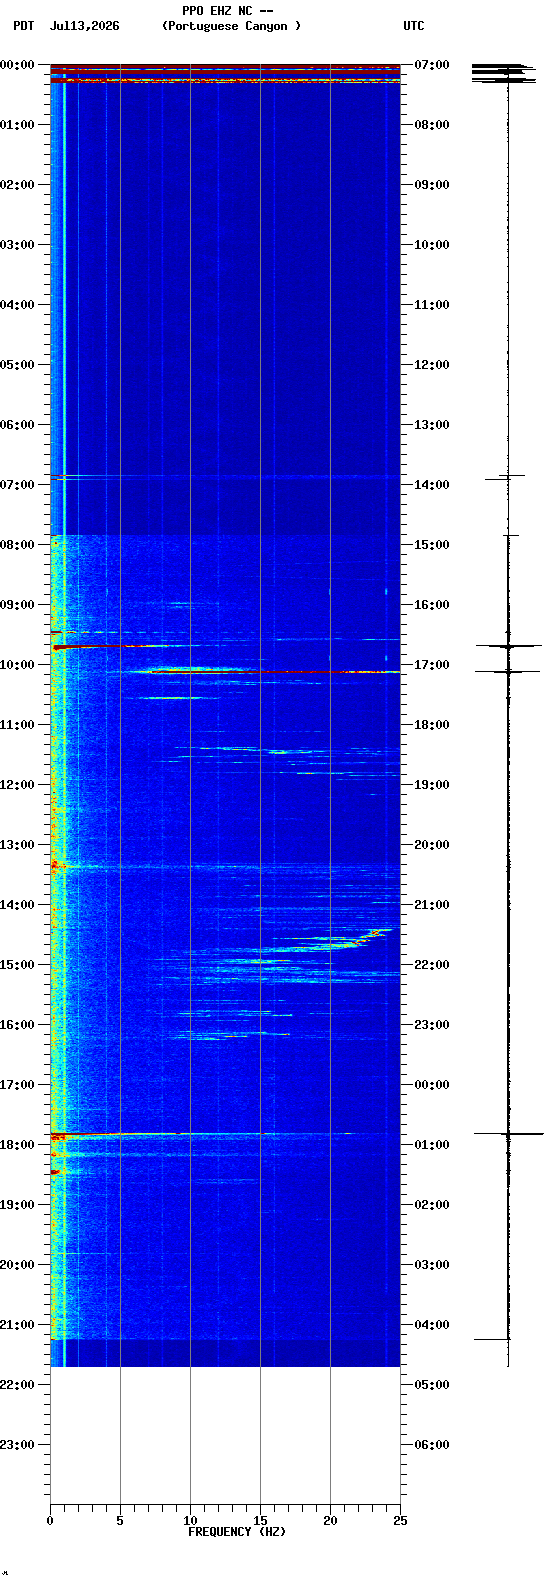Click the UTC time label '19:00'
Image resolution: width=552 pixels, height=1584 pixels.
(432, 785)
